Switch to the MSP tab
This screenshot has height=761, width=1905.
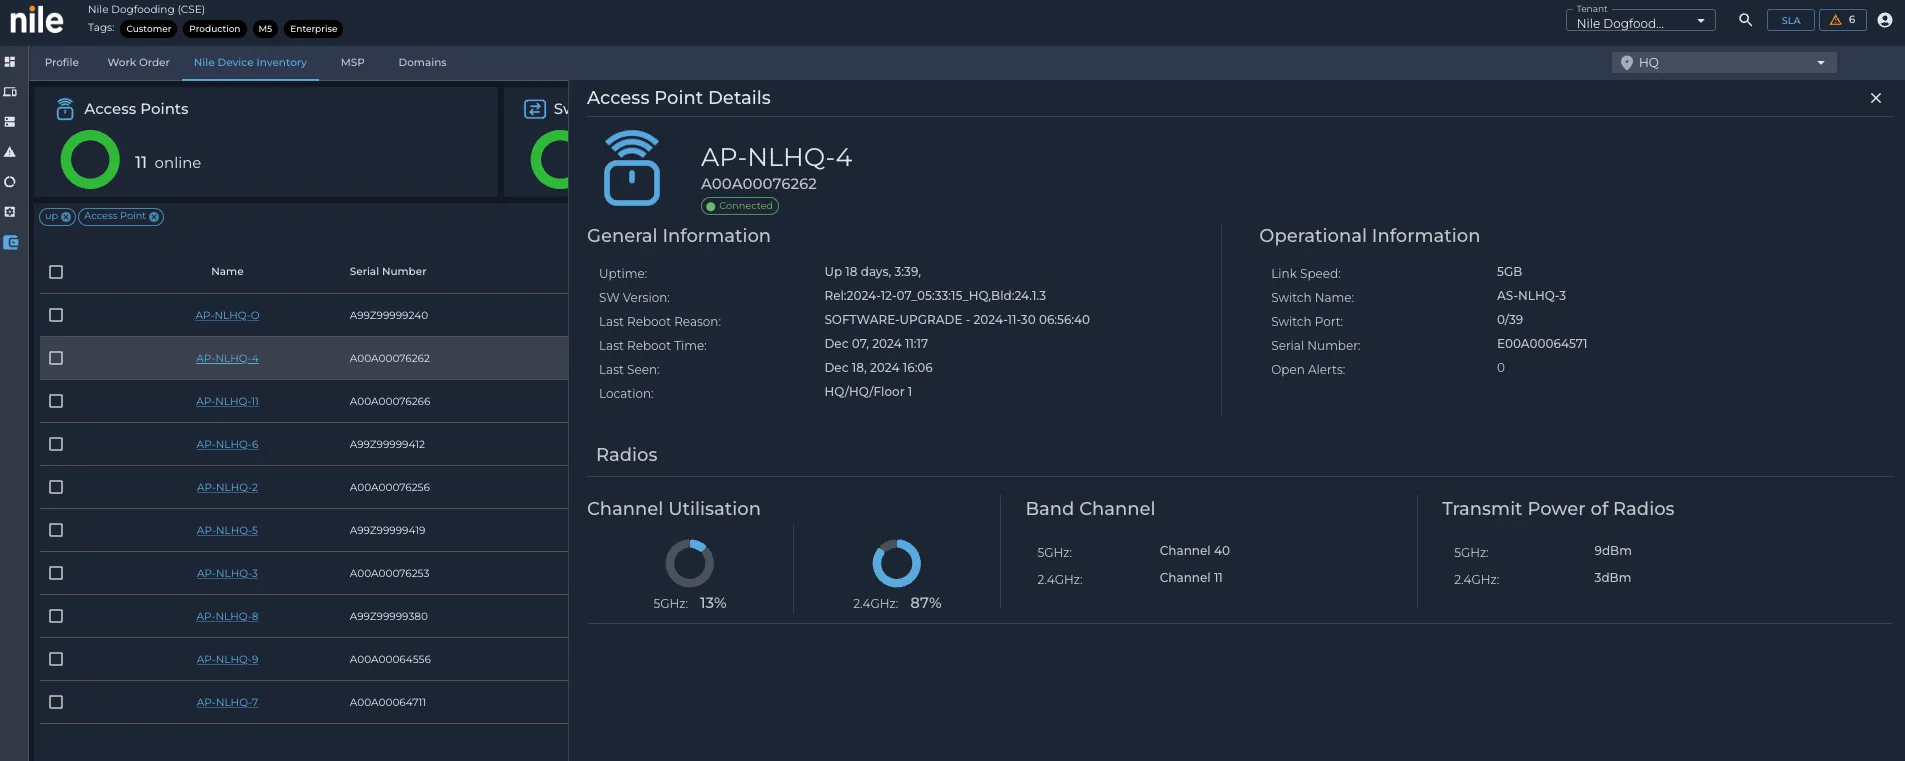click(353, 62)
